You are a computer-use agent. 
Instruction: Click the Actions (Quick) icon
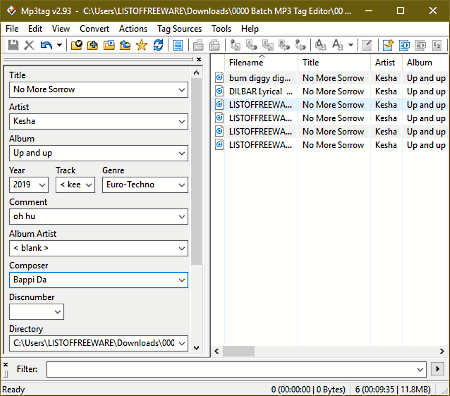point(338,45)
